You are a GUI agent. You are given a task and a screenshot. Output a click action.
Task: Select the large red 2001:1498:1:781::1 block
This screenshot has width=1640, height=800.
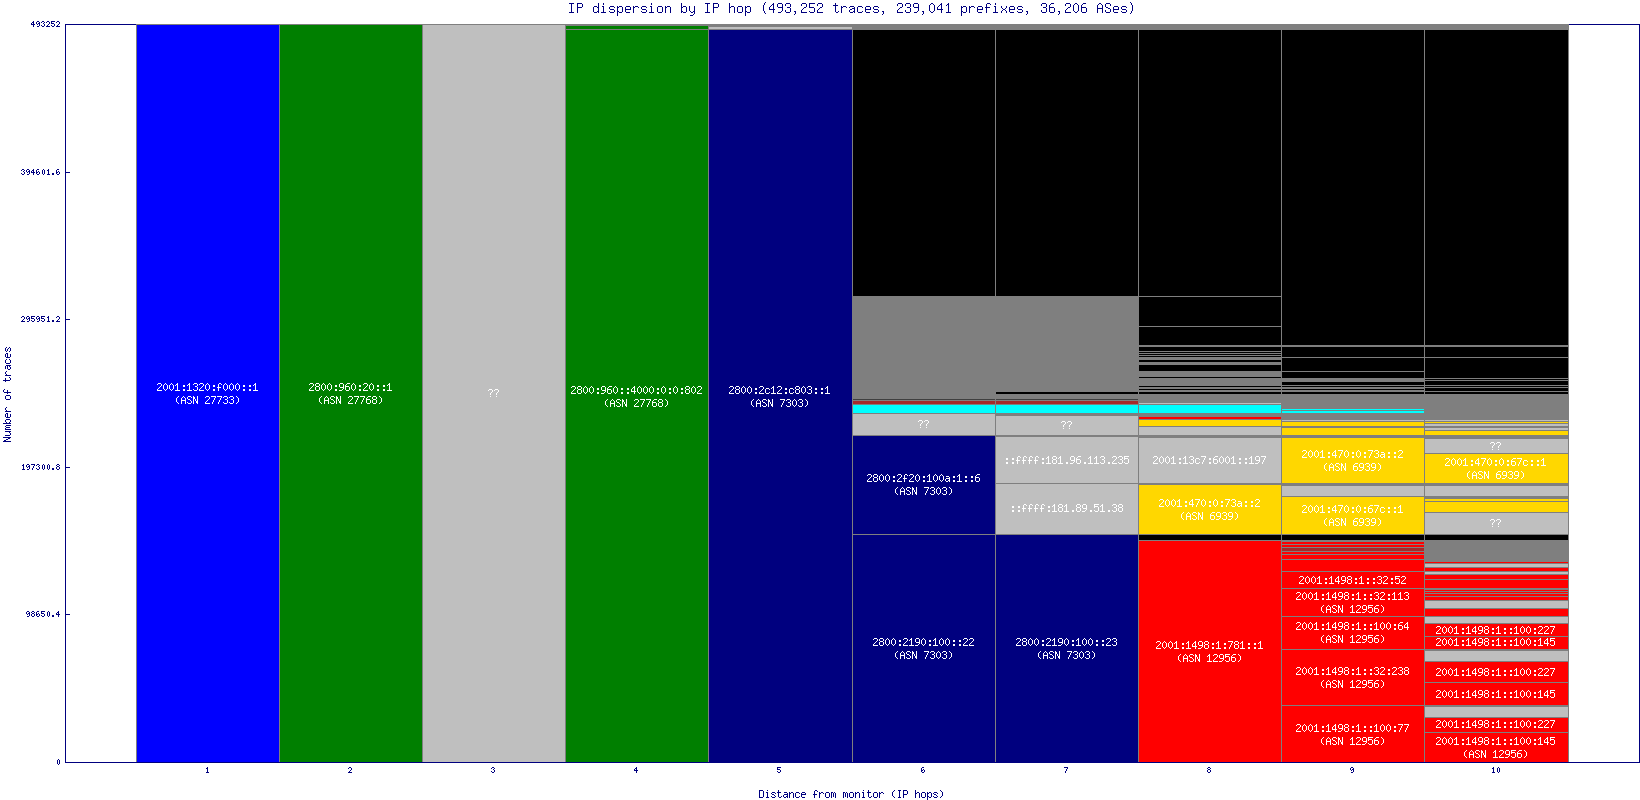(x=1209, y=651)
